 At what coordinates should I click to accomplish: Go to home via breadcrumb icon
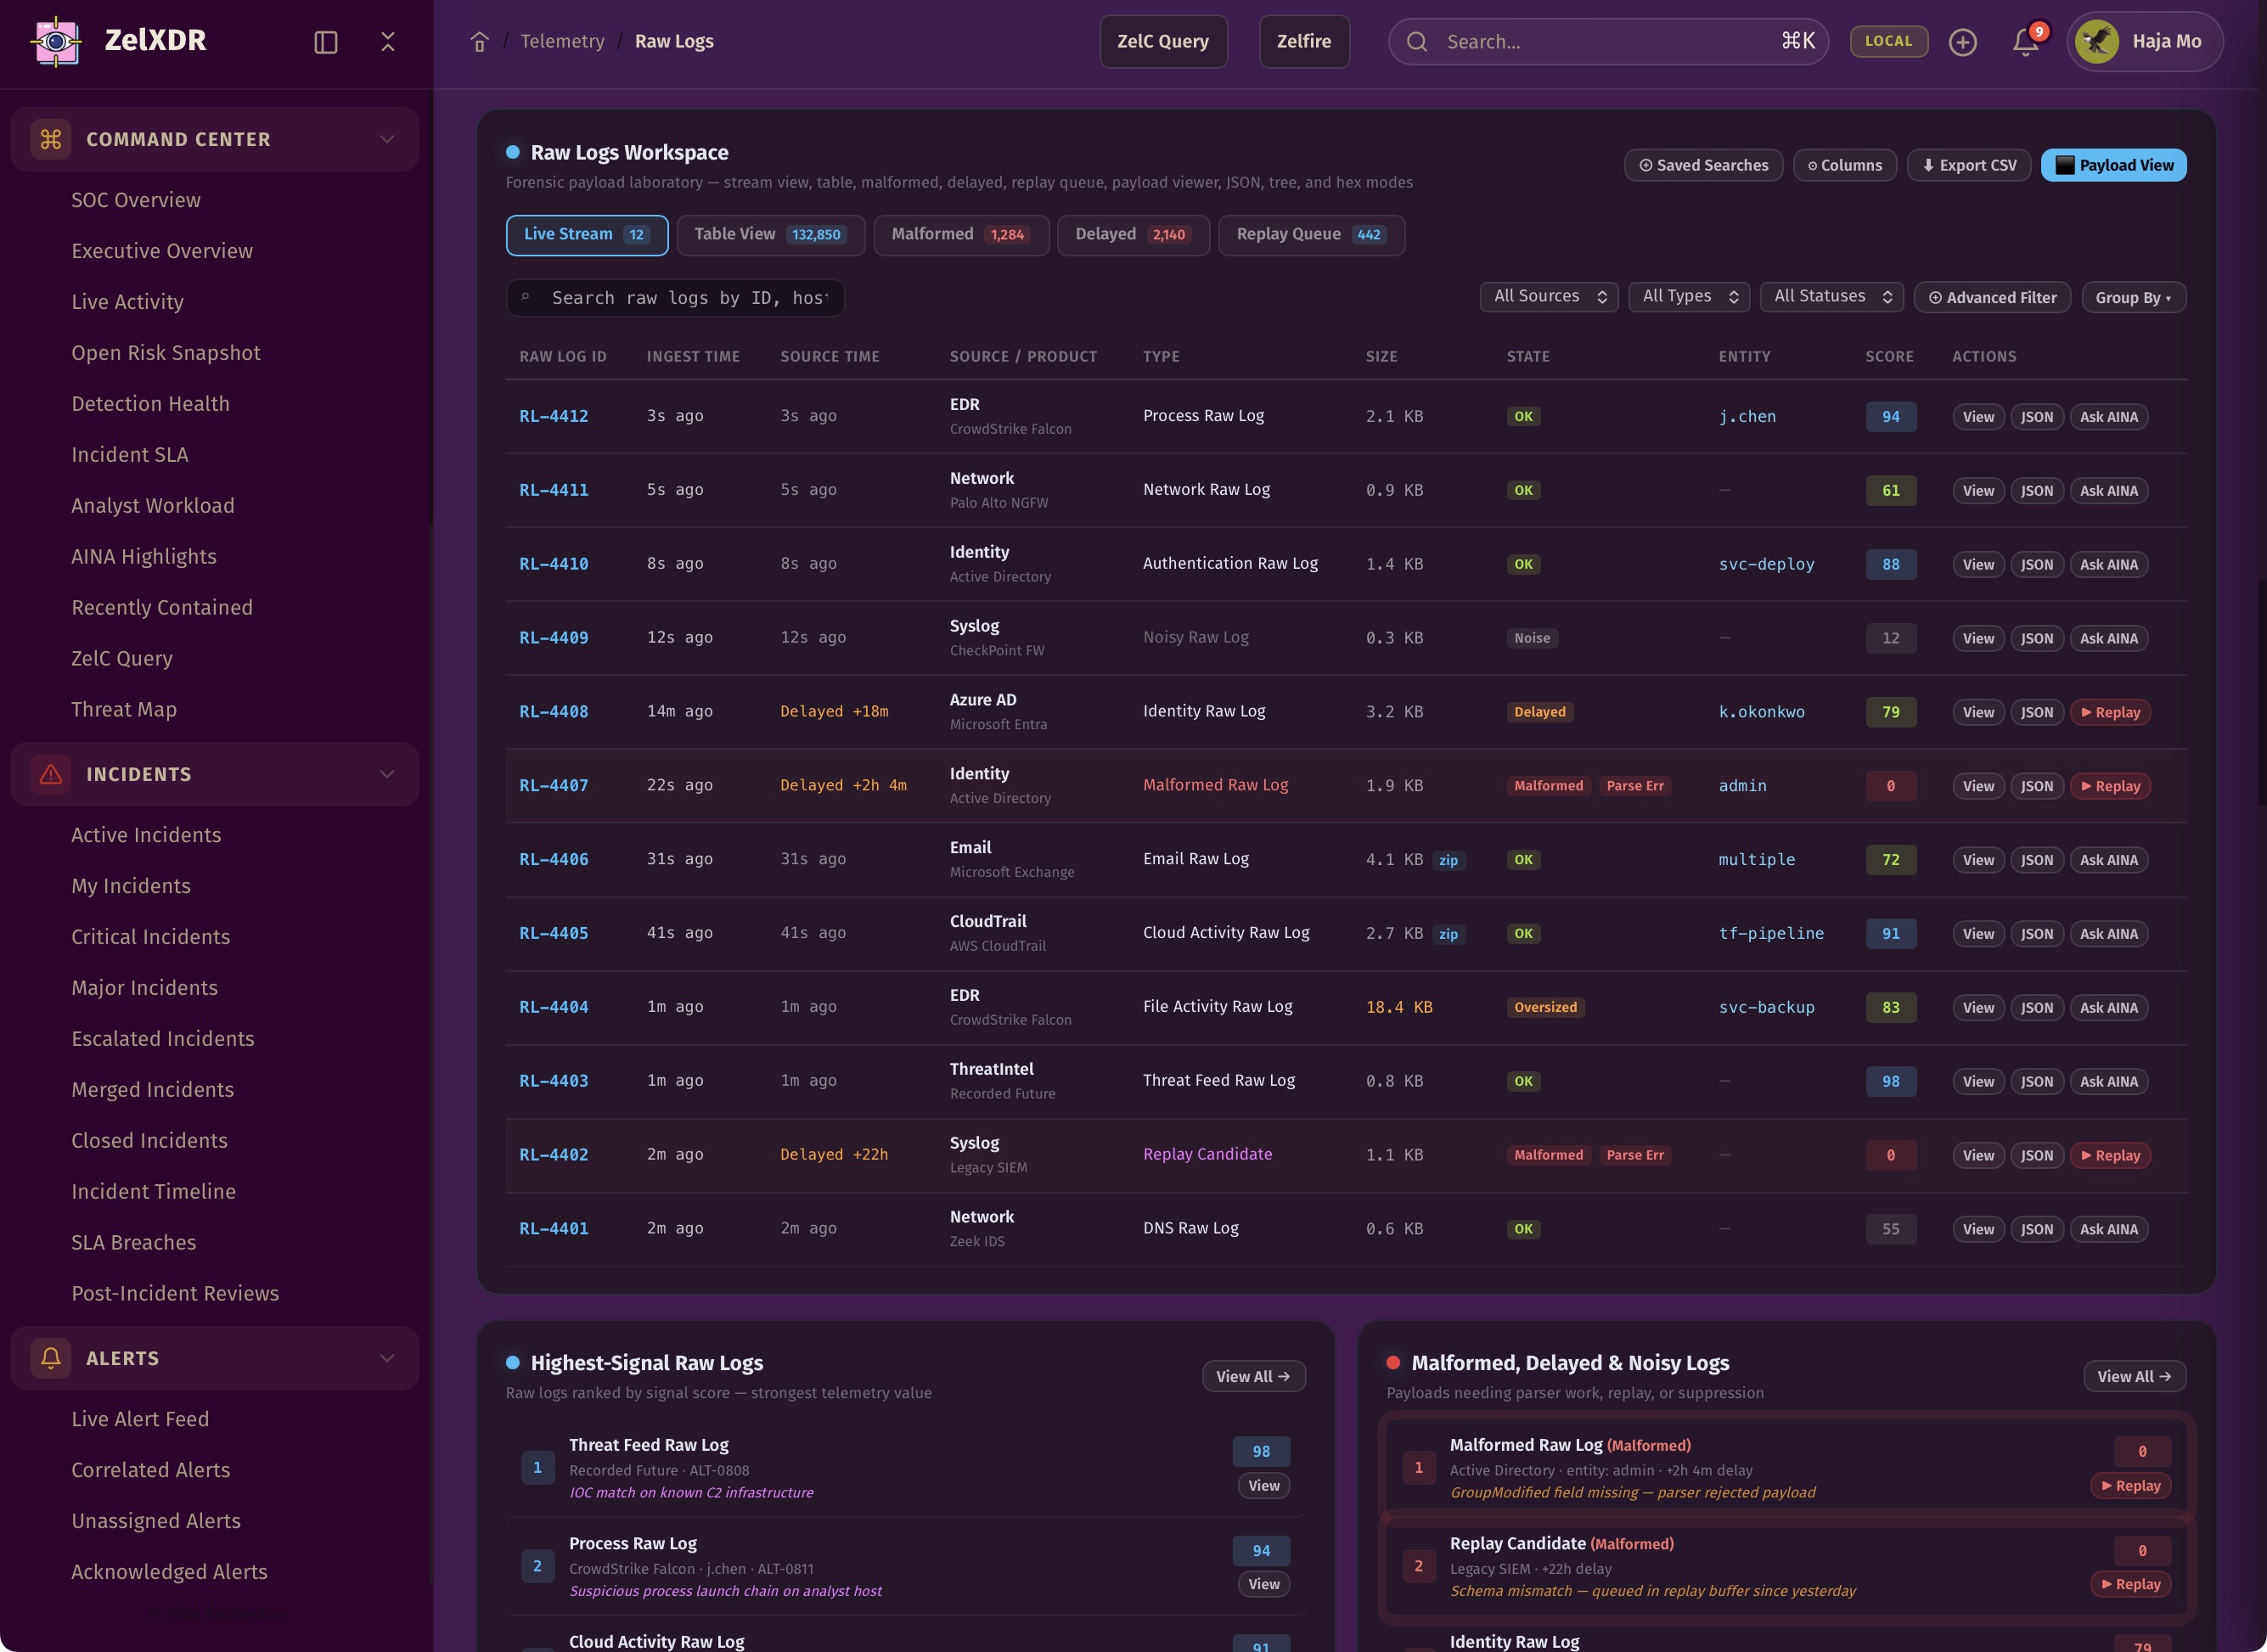click(479, 42)
